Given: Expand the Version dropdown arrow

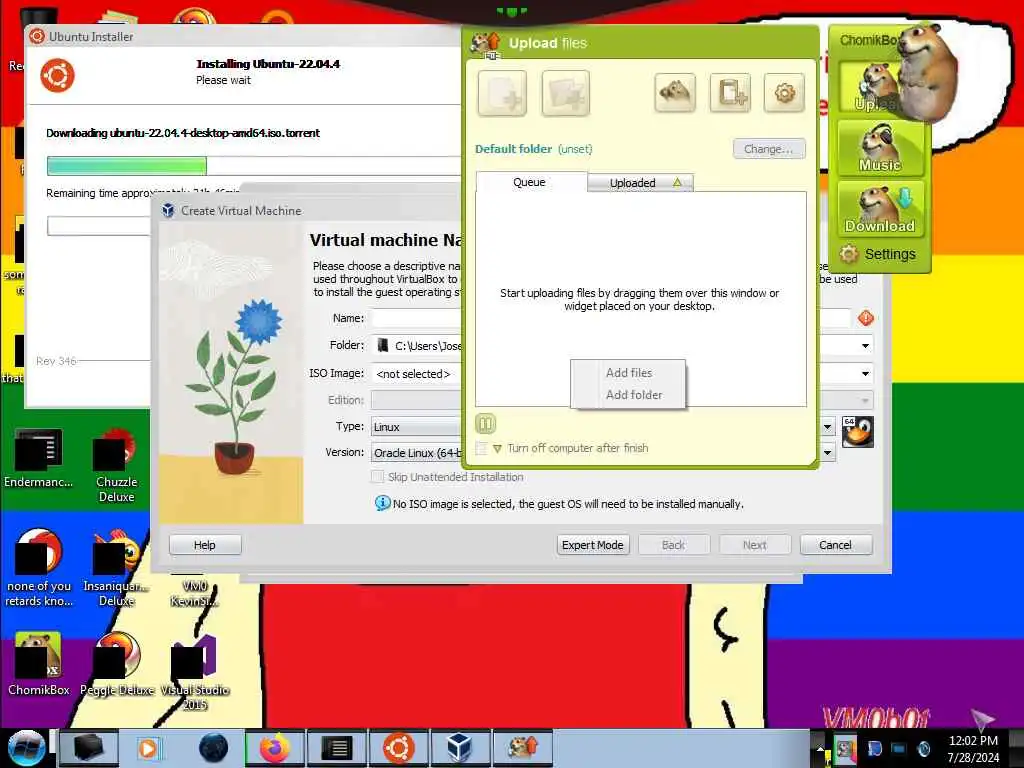Looking at the screenshot, I should click(827, 453).
